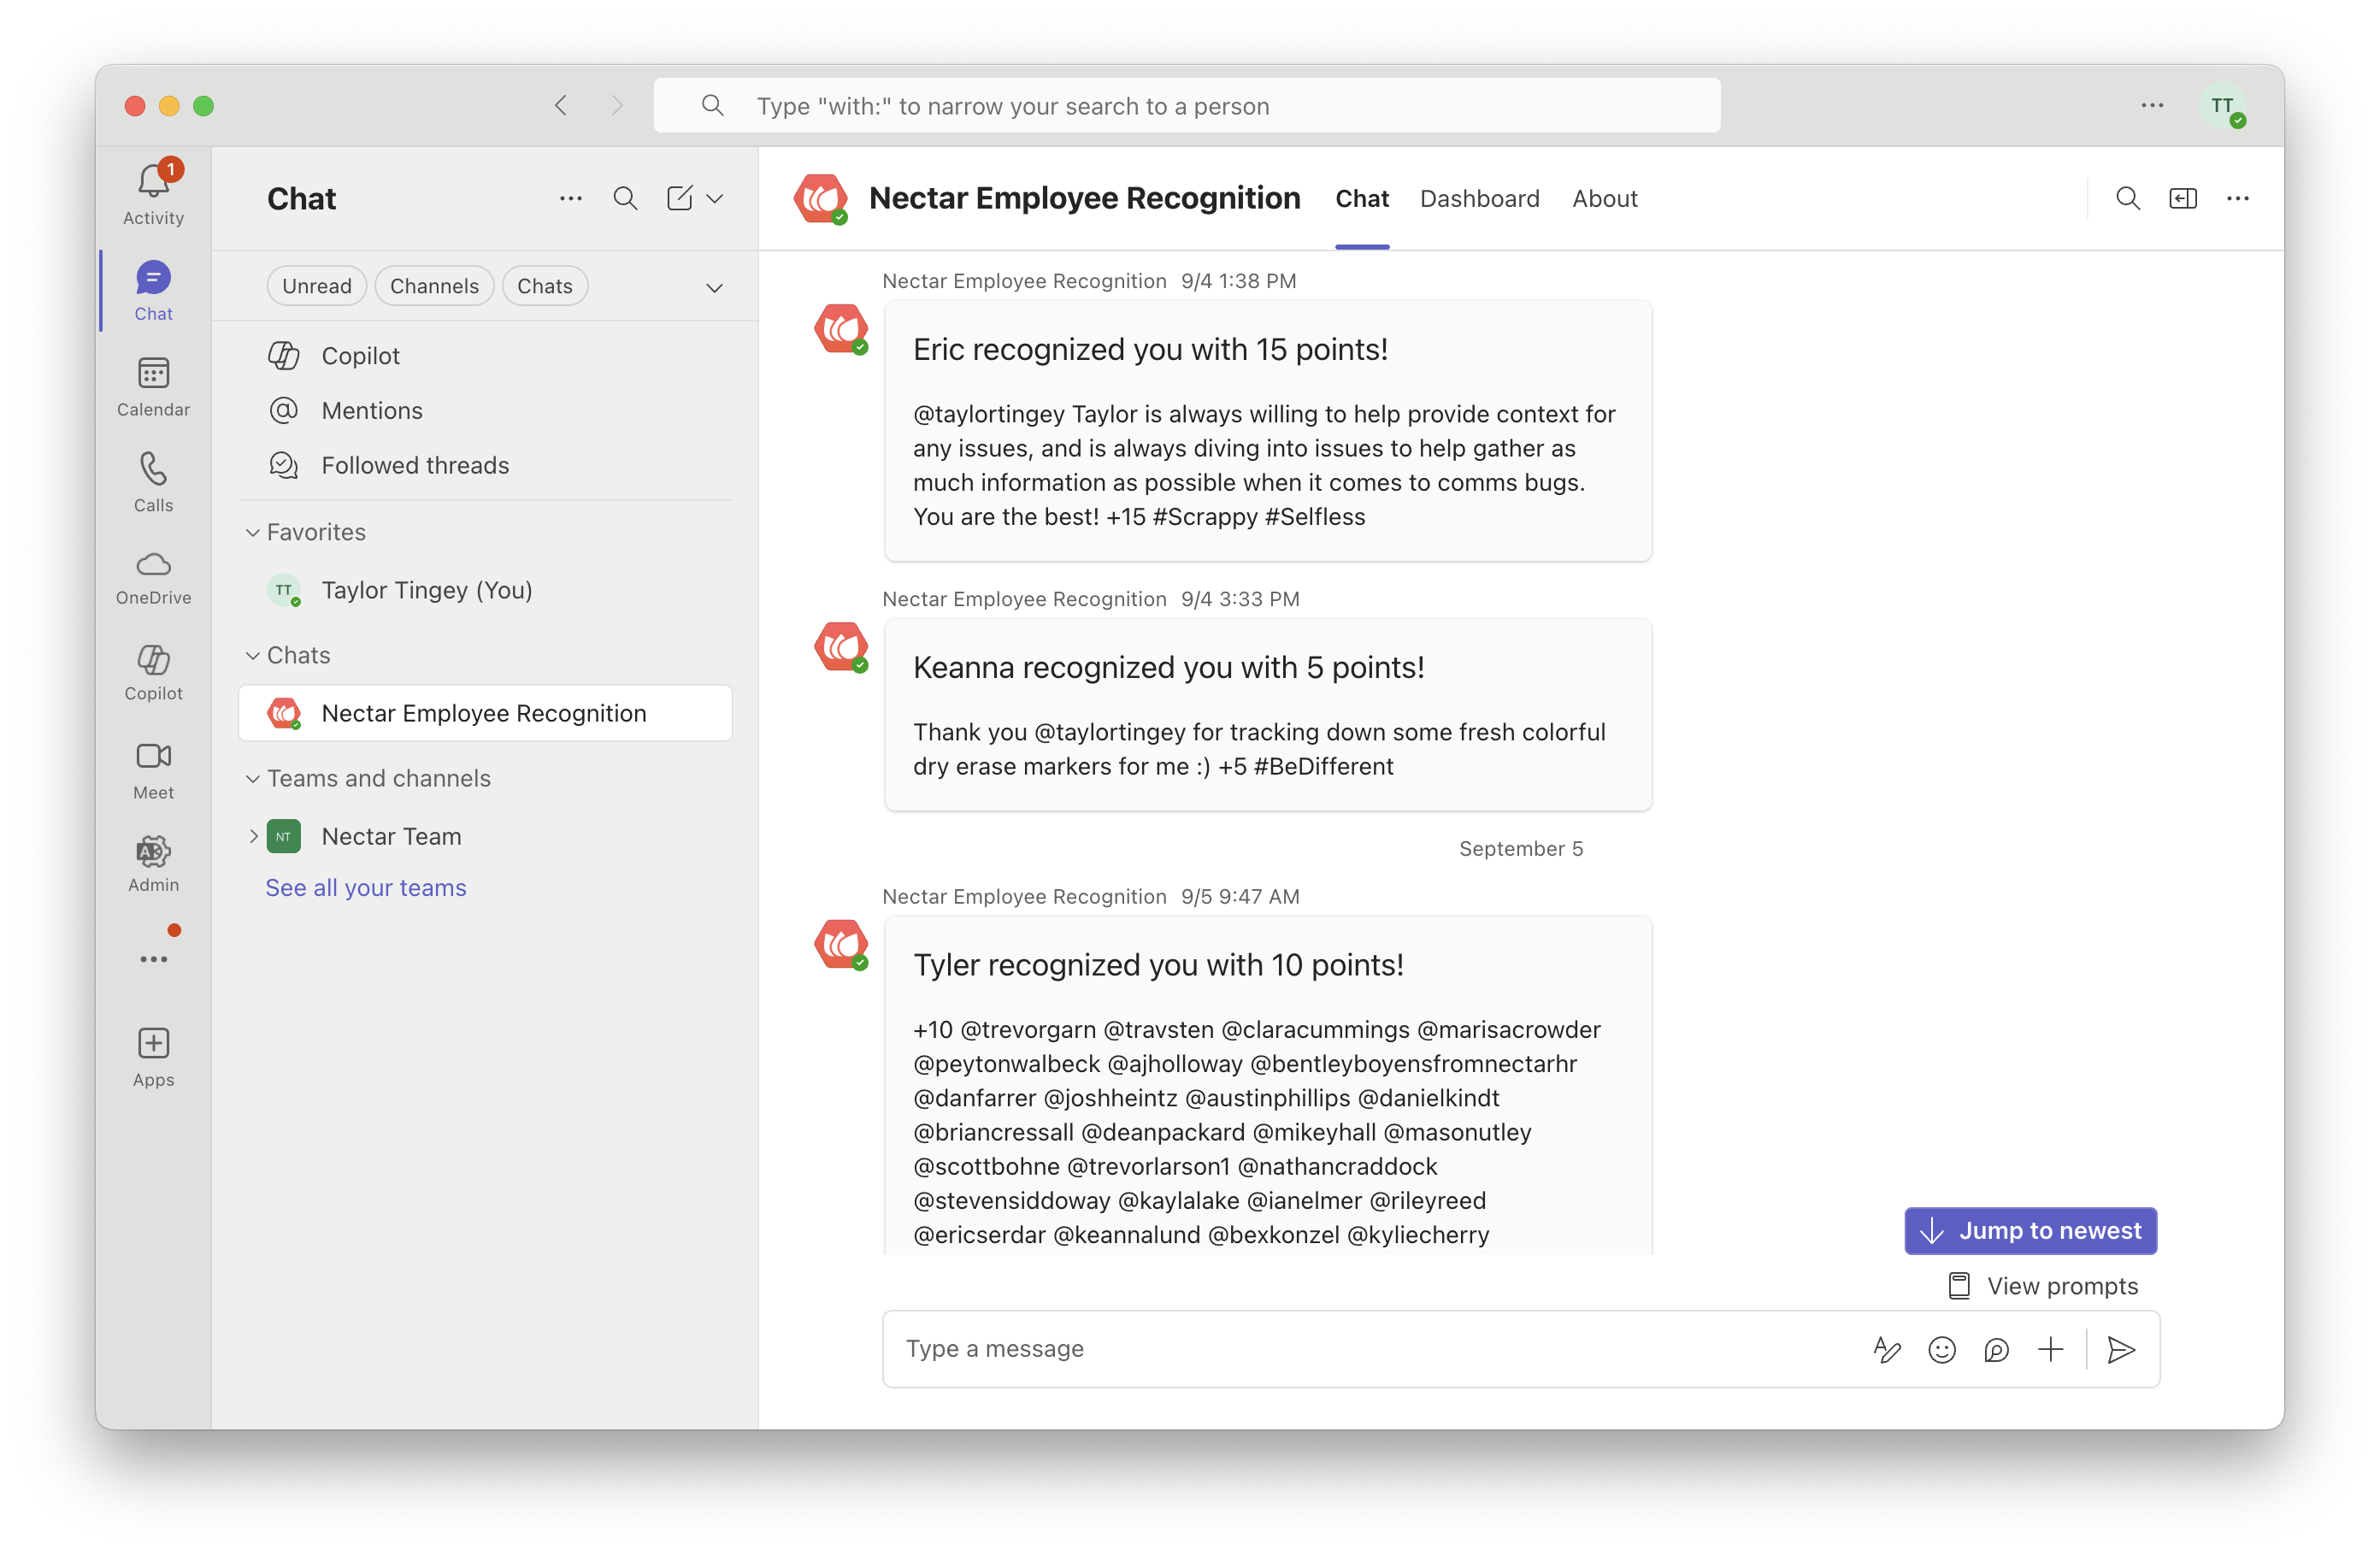Viewport: 2380px width, 1556px height.
Task: Show only Channels in the list
Action: (434, 285)
